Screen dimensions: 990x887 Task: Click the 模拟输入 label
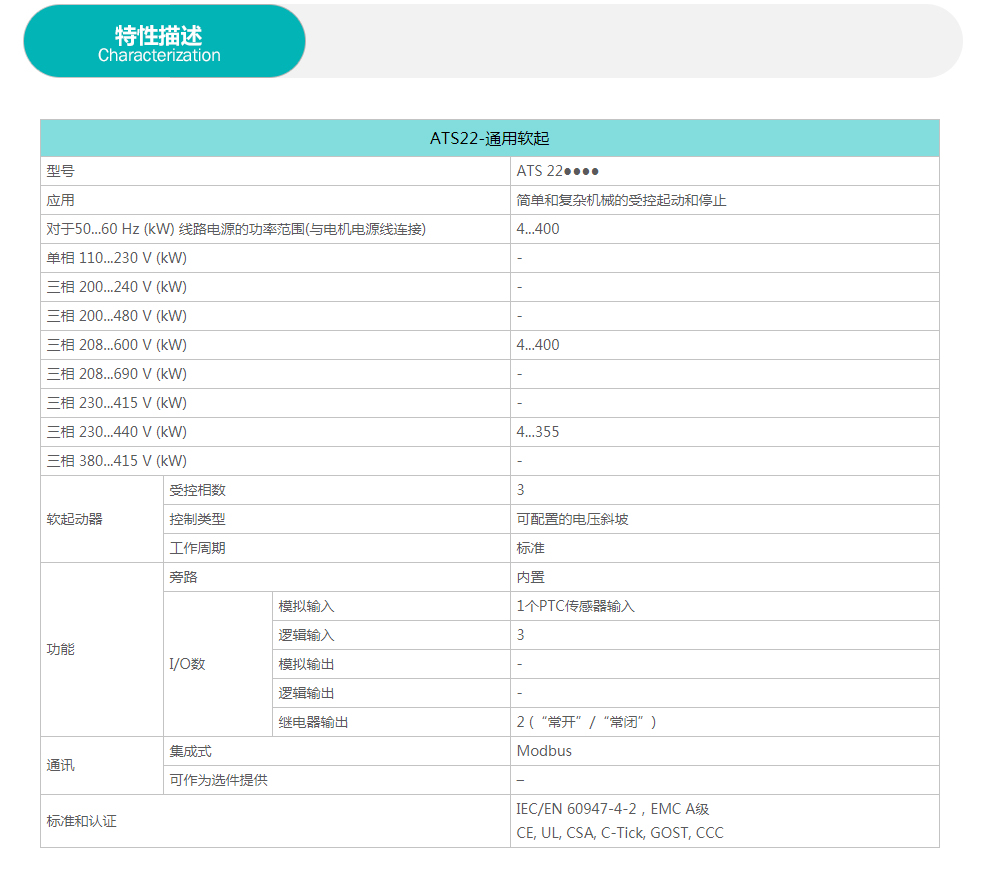coord(306,606)
